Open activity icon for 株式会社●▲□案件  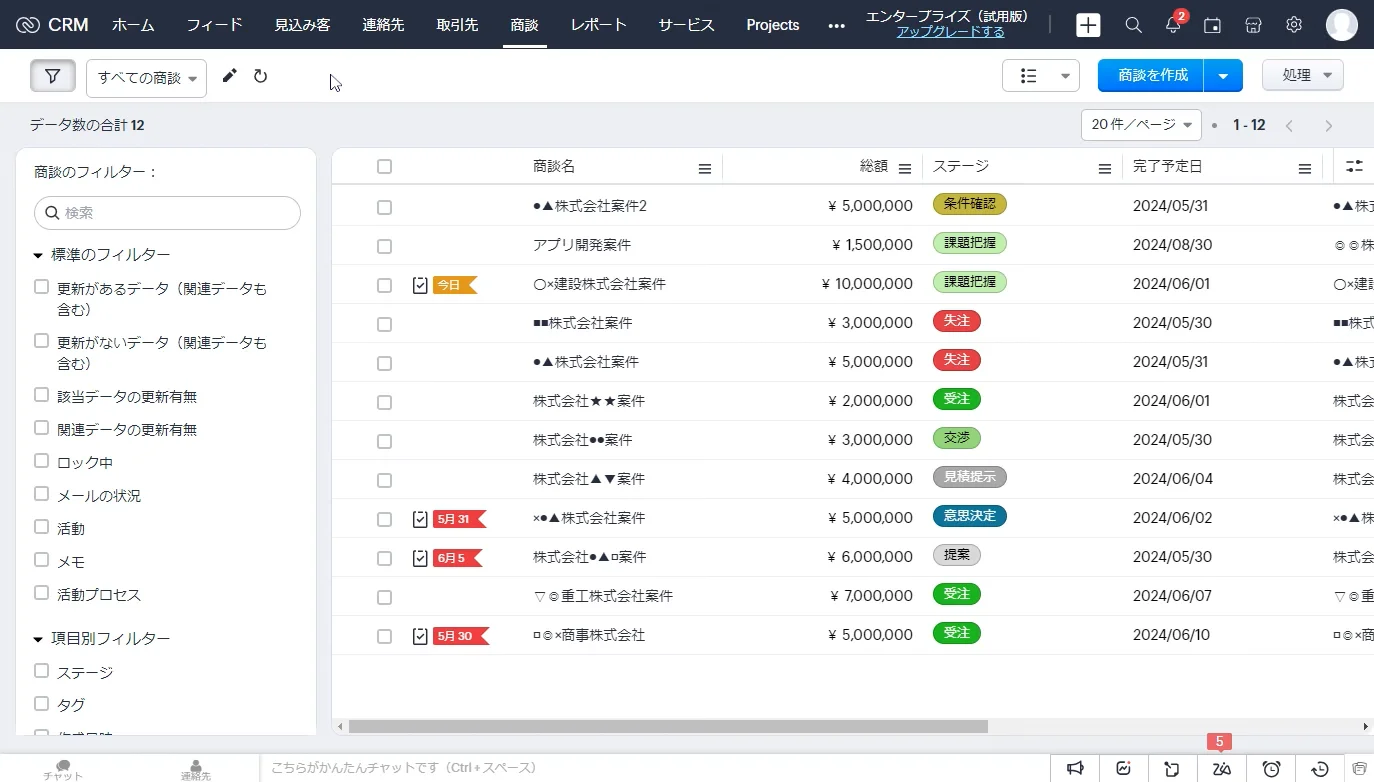tap(420, 558)
